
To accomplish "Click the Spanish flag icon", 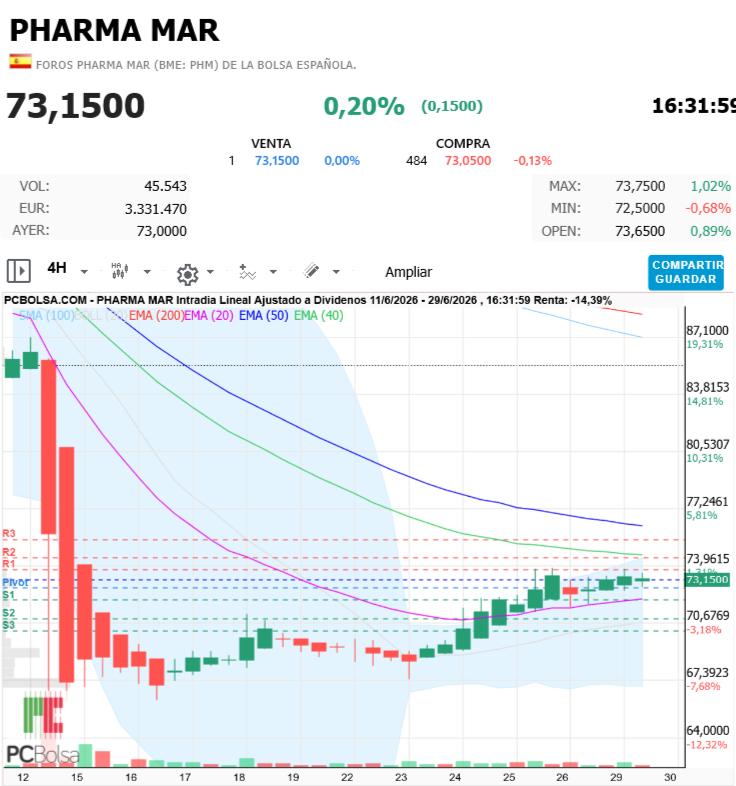I will pos(20,62).
